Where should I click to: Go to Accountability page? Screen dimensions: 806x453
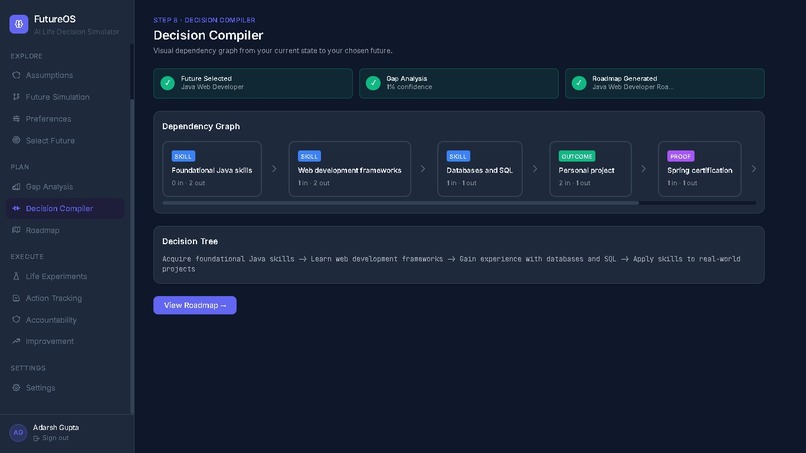[65, 319]
